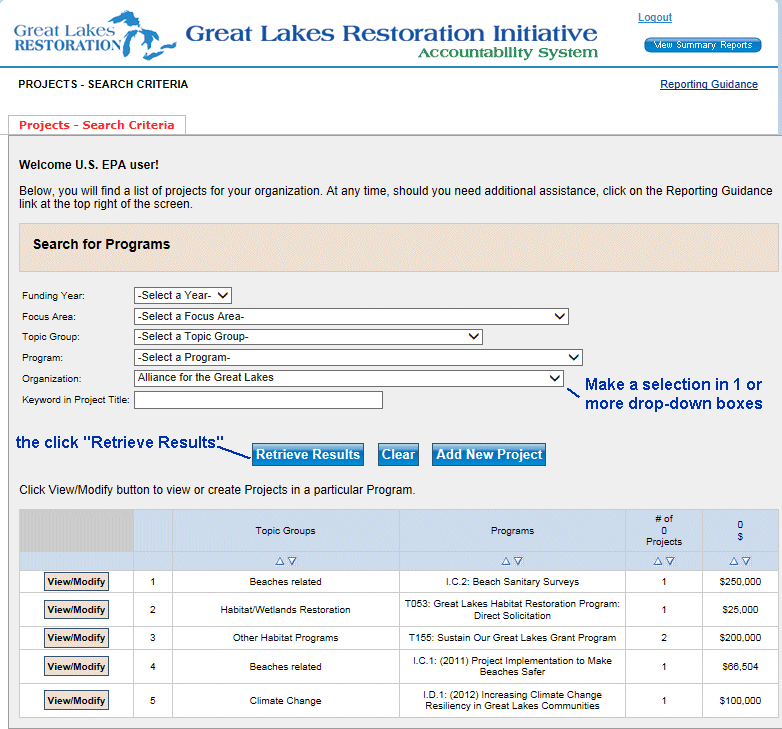Sort # of Projects column ascending triangle
Image resolution: width=782 pixels, height=729 pixels.
click(x=658, y=561)
